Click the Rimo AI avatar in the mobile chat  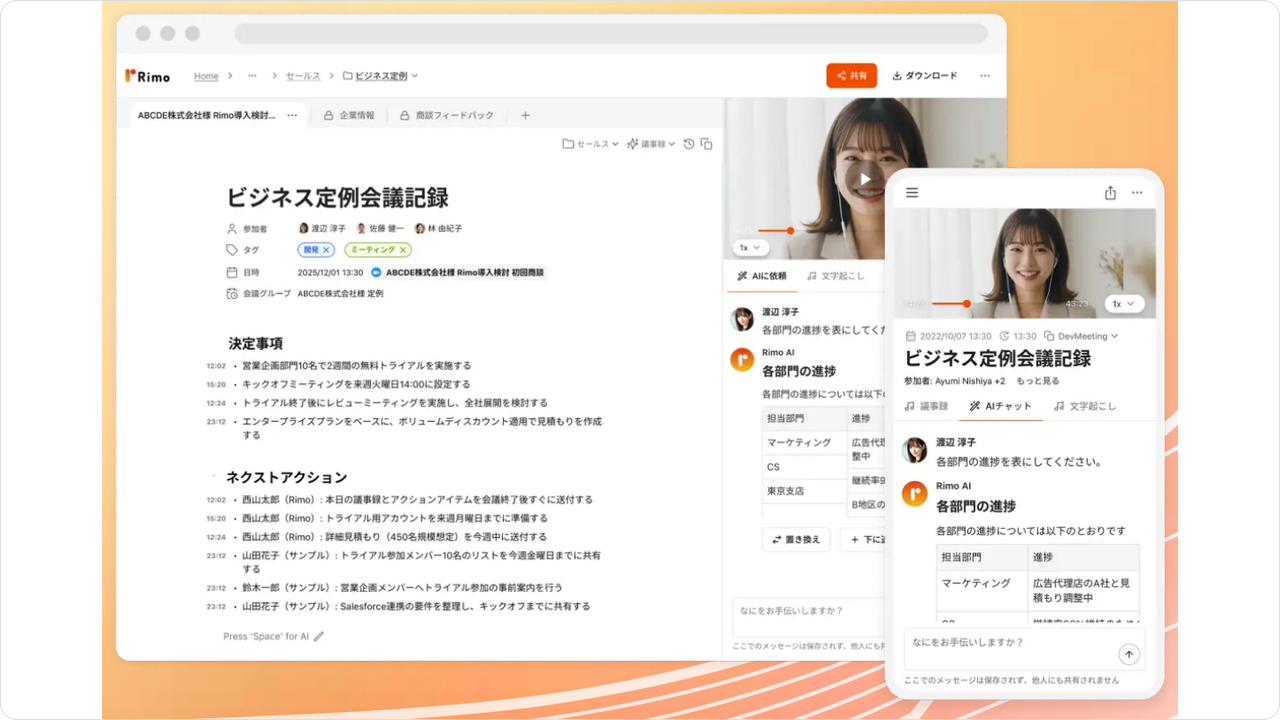pyautogui.click(x=915, y=493)
